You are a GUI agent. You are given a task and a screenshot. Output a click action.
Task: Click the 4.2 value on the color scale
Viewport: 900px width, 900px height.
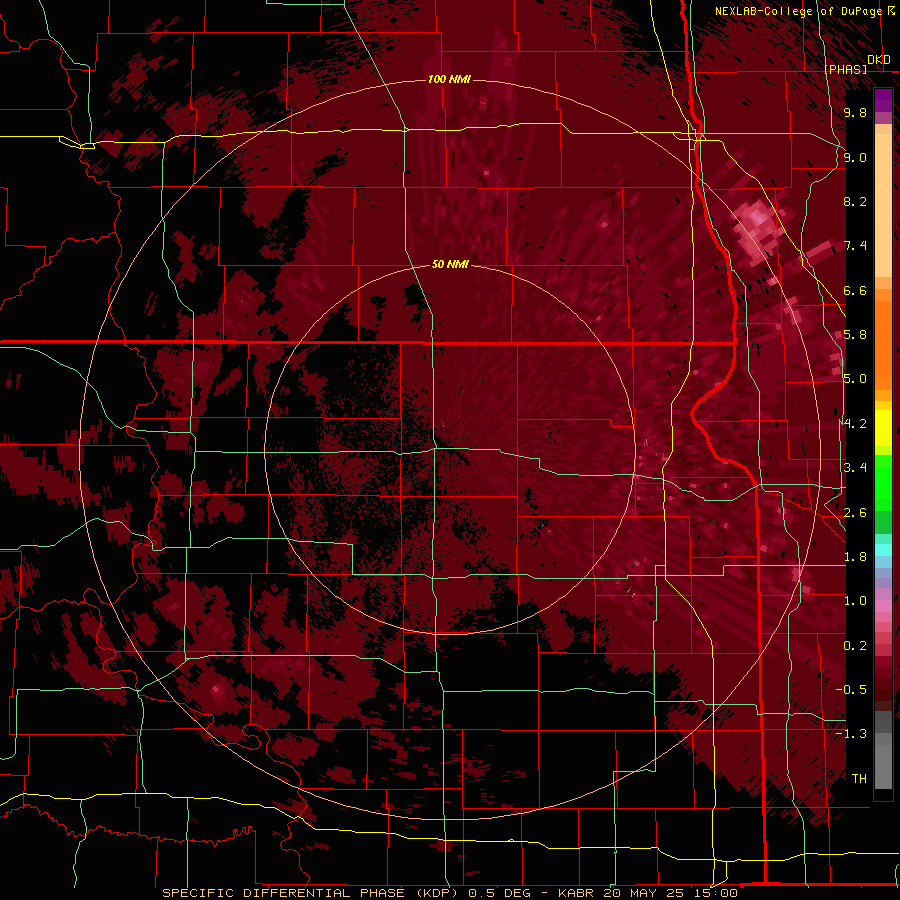(x=855, y=424)
